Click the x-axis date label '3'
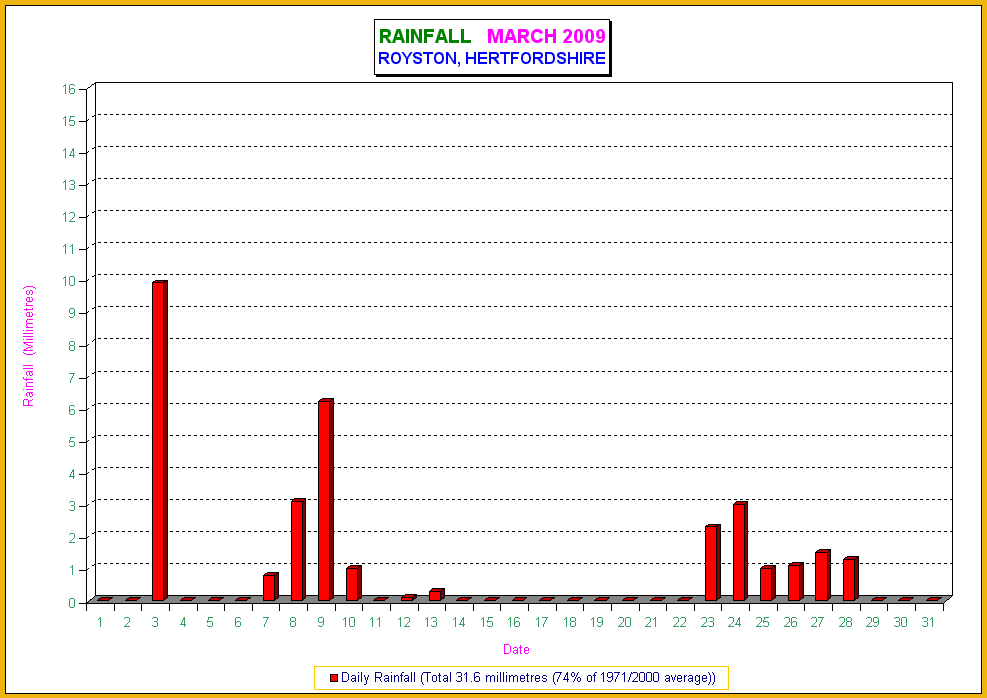The height and width of the screenshot is (698, 987). 155,622
